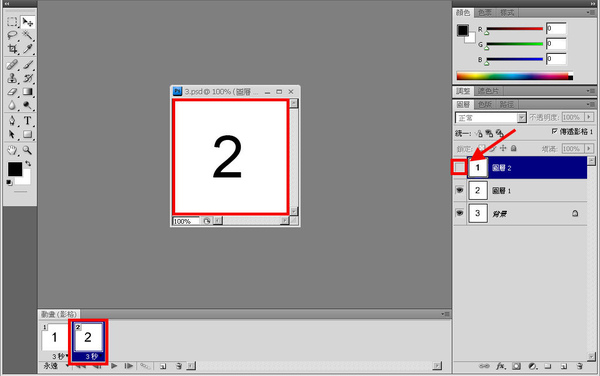Select the Crop tool

12,49
